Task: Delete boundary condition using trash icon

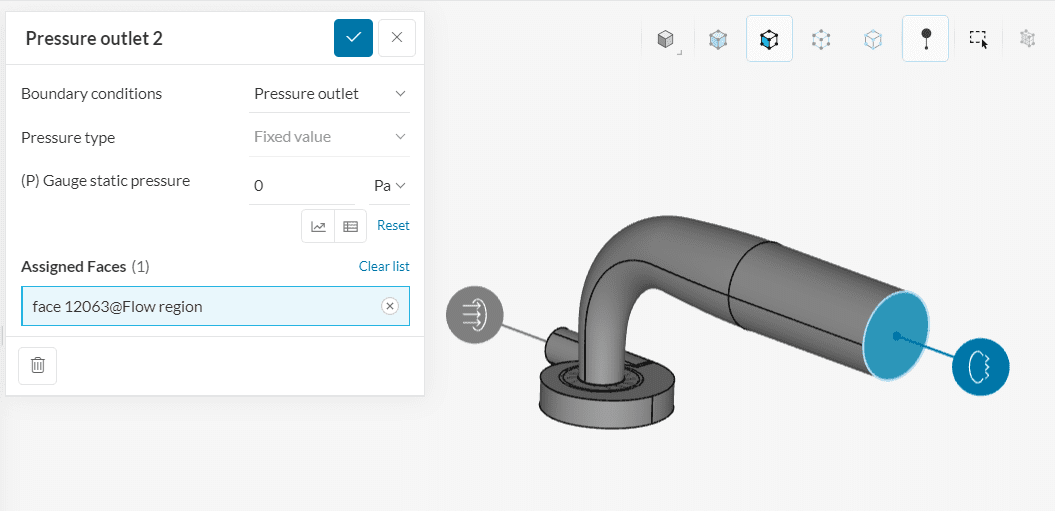Action: (37, 365)
